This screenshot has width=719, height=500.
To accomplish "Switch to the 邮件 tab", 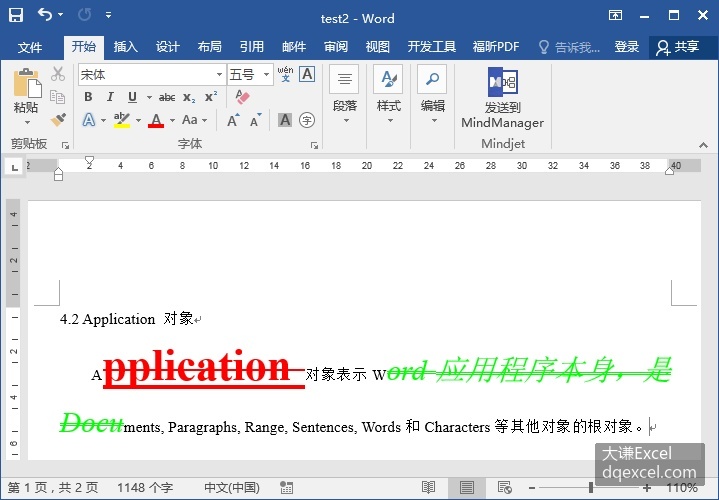I will 294,47.
